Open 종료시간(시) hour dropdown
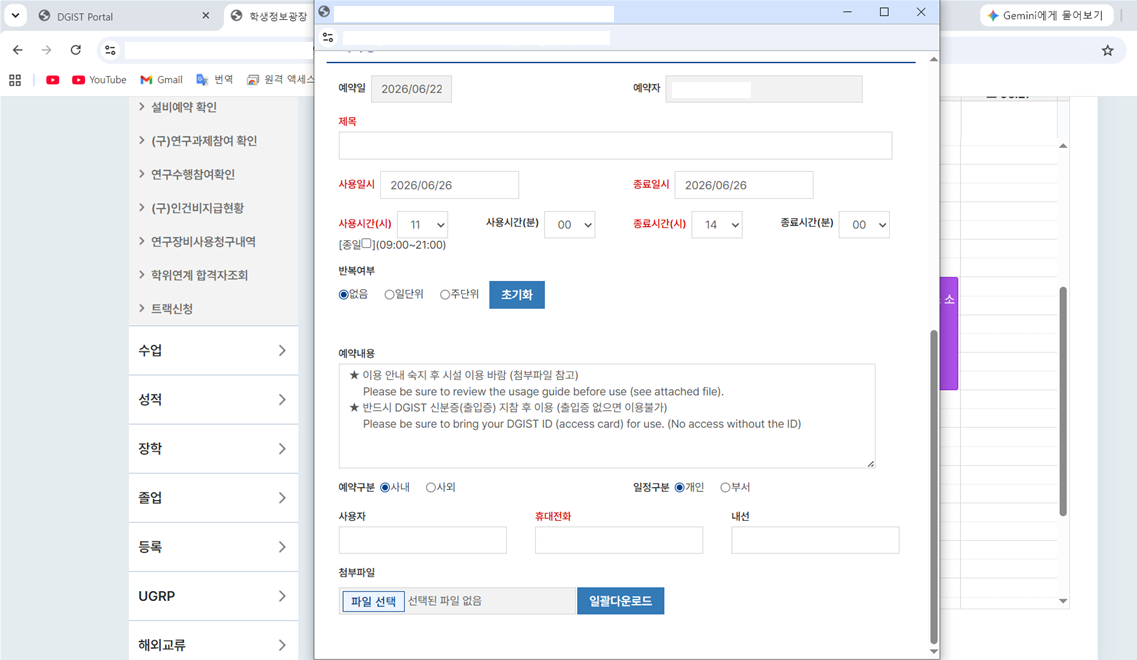Viewport: 1137px width, 660px height. tap(717, 225)
